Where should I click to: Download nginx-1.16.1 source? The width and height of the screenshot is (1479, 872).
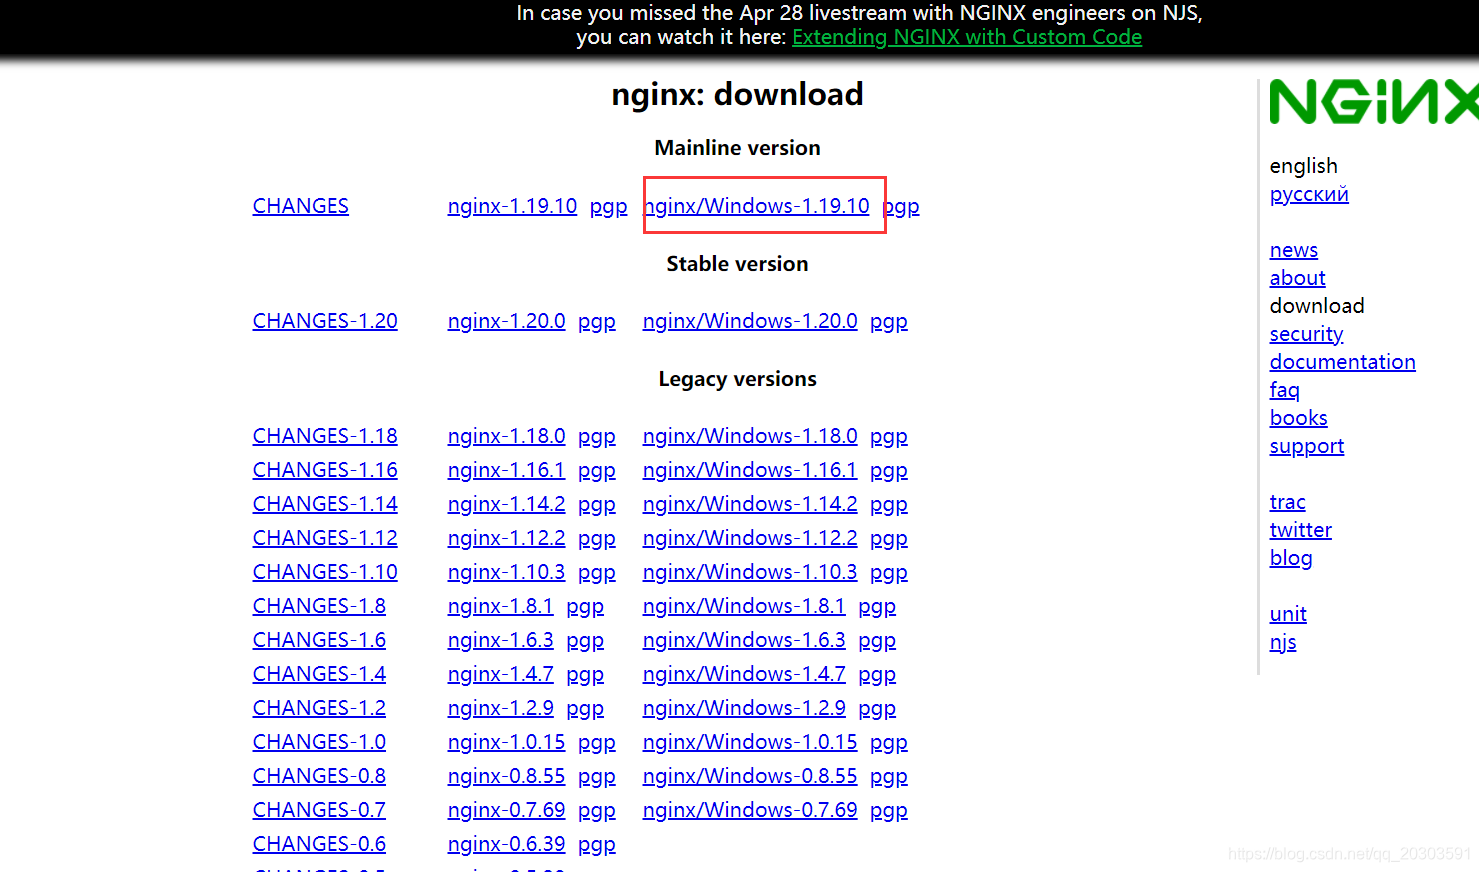point(506,470)
